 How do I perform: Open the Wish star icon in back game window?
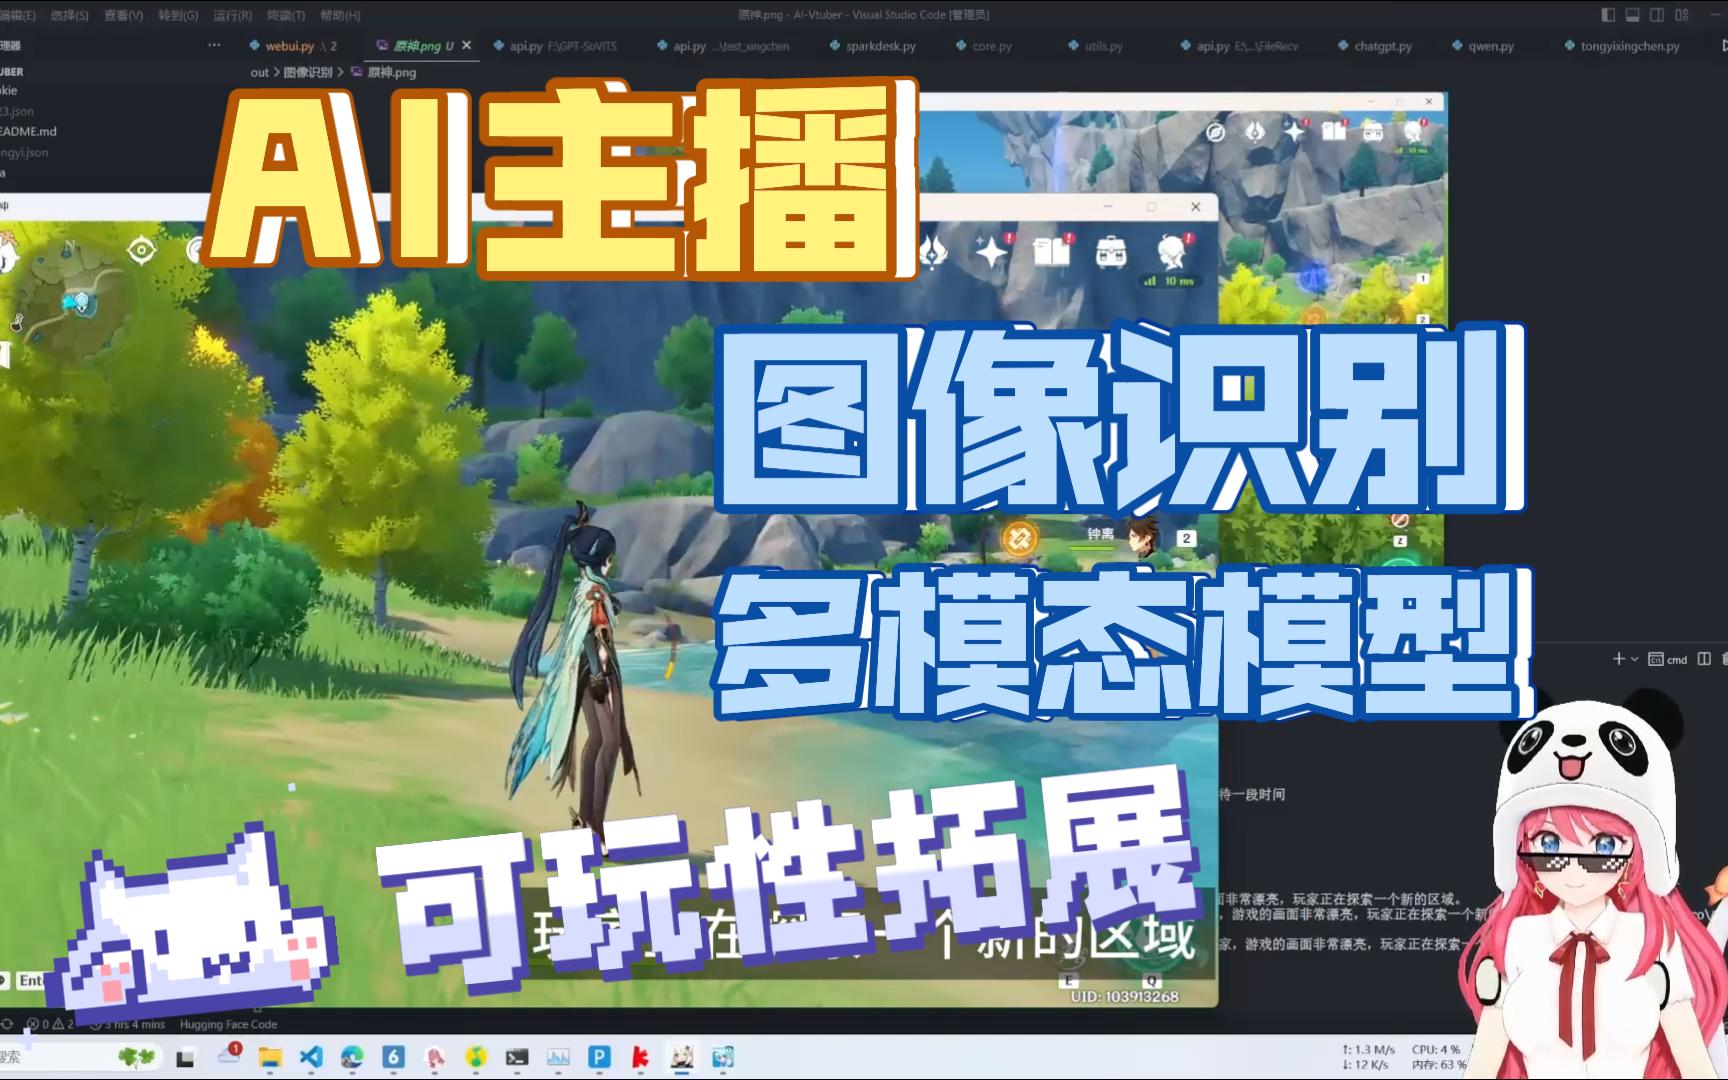pos(1295,131)
